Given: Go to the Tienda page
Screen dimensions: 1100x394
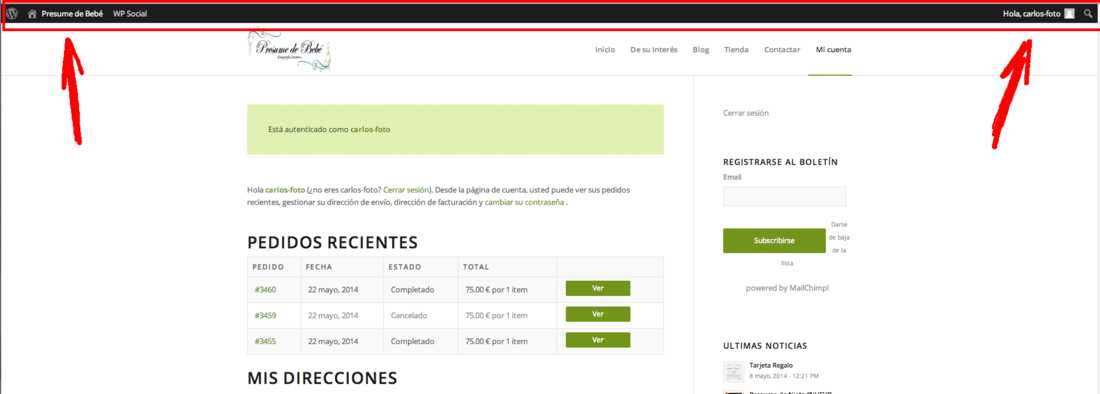Looking at the screenshot, I should click(736, 50).
